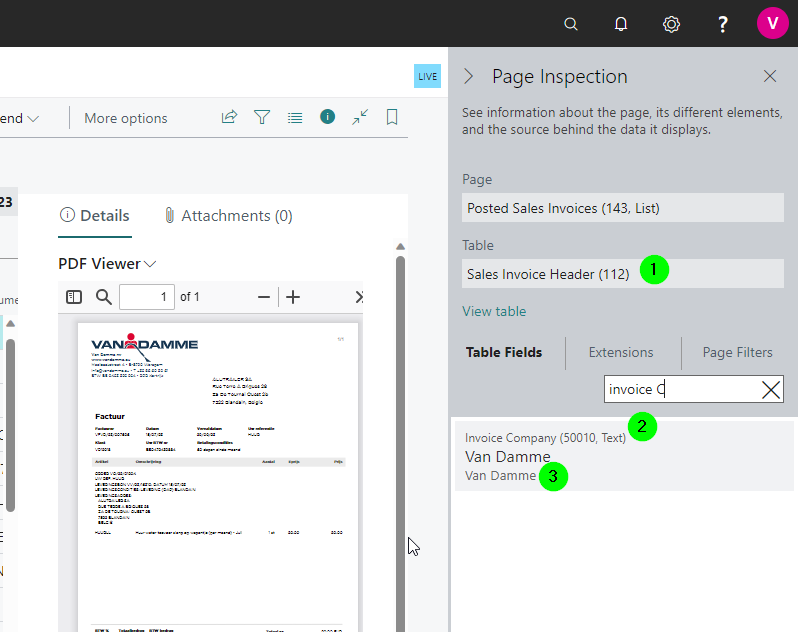Open the search magnifier in top bar
The image size is (798, 632).
click(x=571, y=24)
